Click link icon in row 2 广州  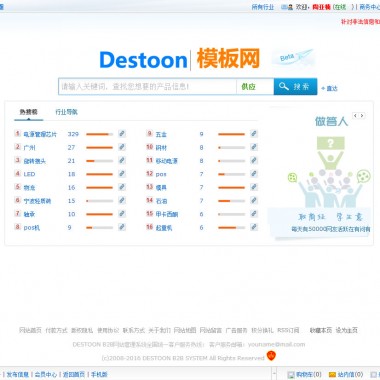(122, 147)
